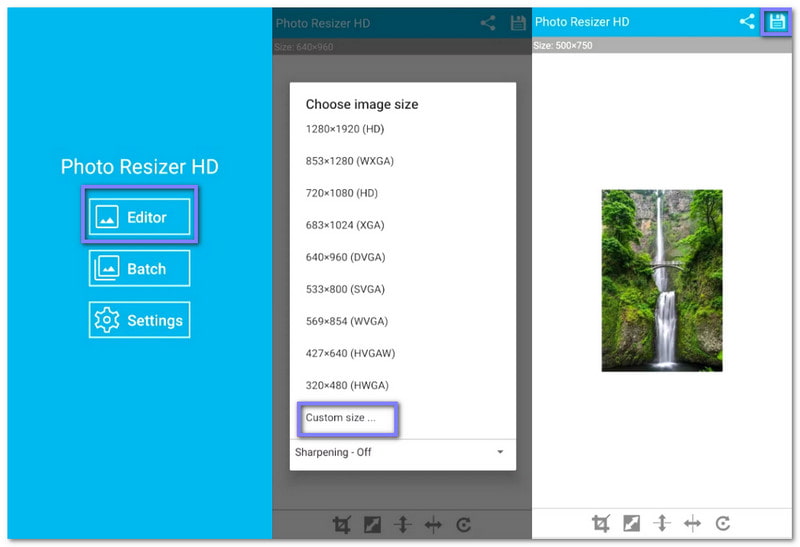This screenshot has width=800, height=547.
Task: Select resize tool in the right screen
Action: (632, 524)
